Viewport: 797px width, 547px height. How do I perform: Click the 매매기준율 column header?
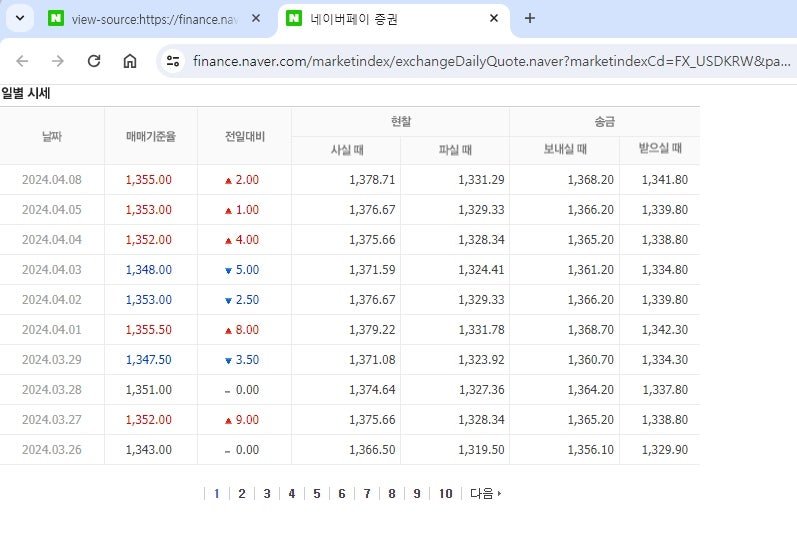pos(151,136)
